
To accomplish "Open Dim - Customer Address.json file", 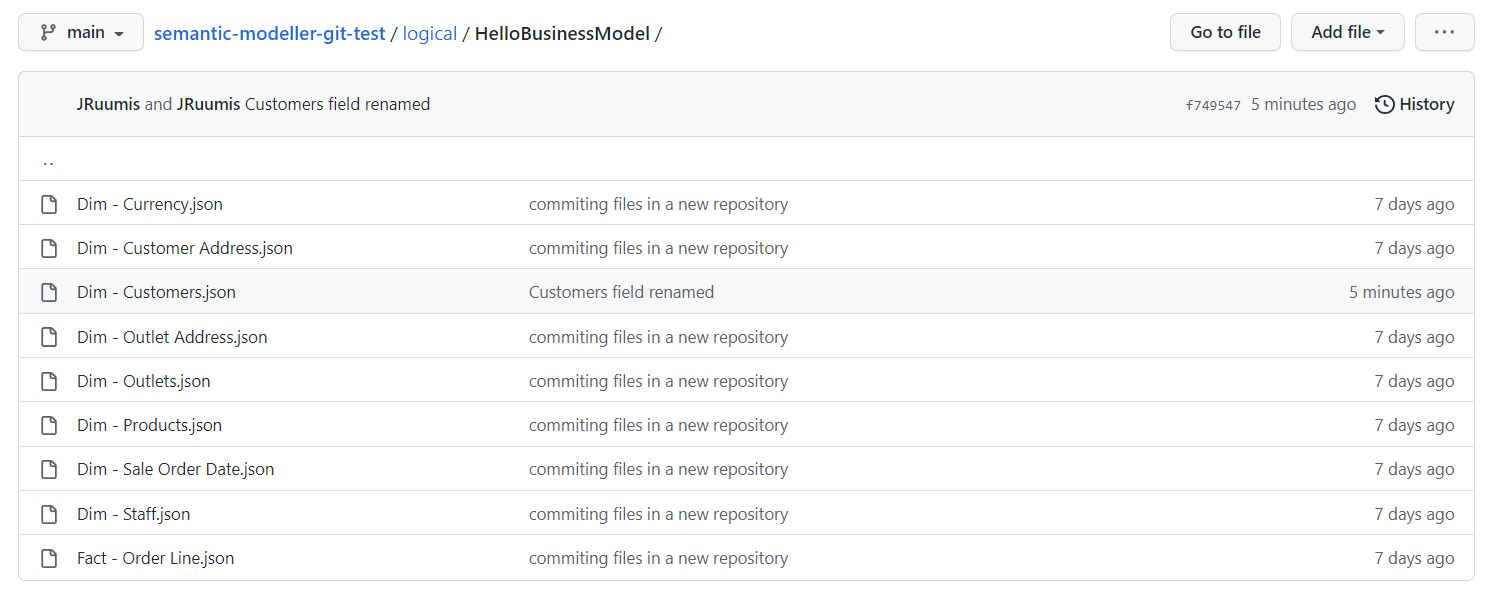I will (x=185, y=248).
